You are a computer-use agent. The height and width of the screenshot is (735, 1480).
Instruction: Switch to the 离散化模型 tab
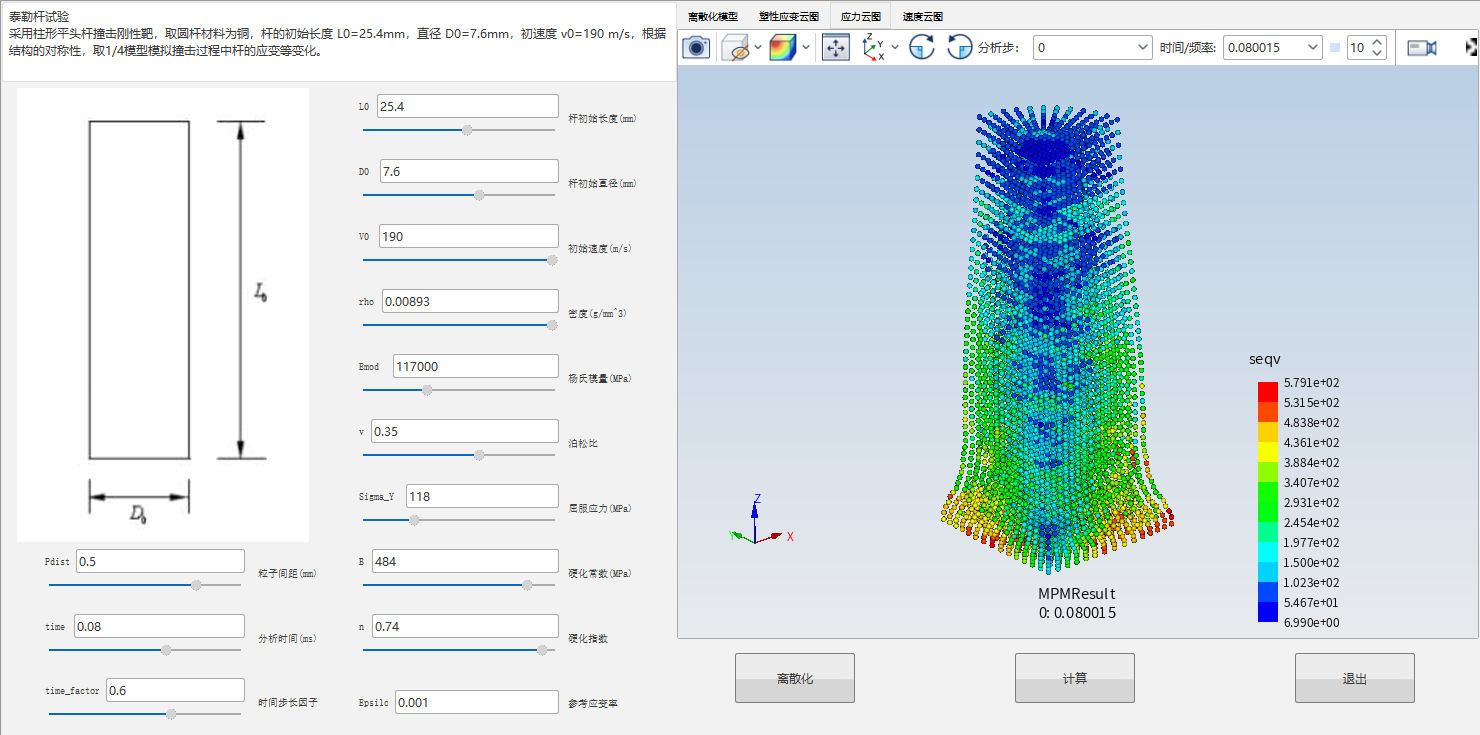[713, 17]
